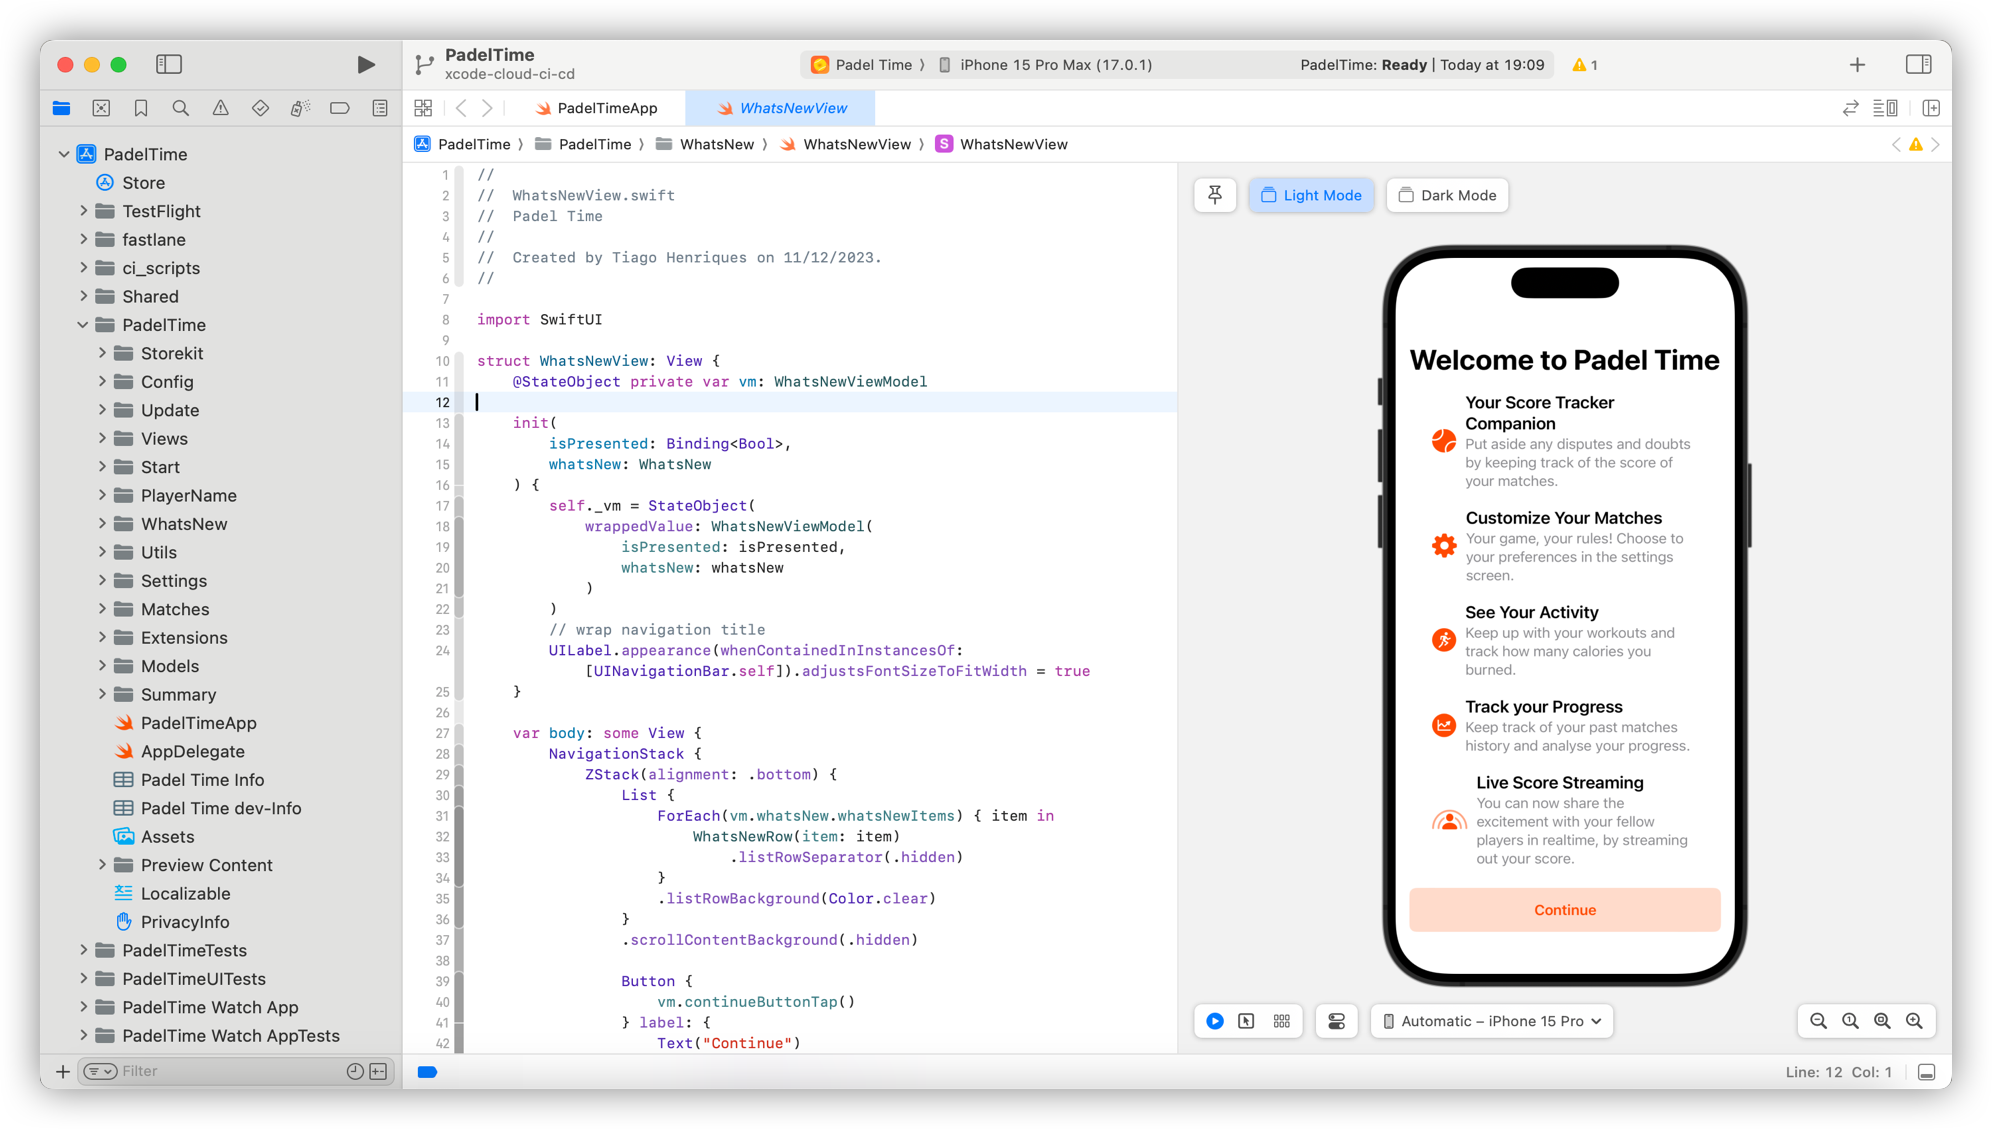Go forward in editor history
Screen dimensions: 1992x1129
[487, 108]
